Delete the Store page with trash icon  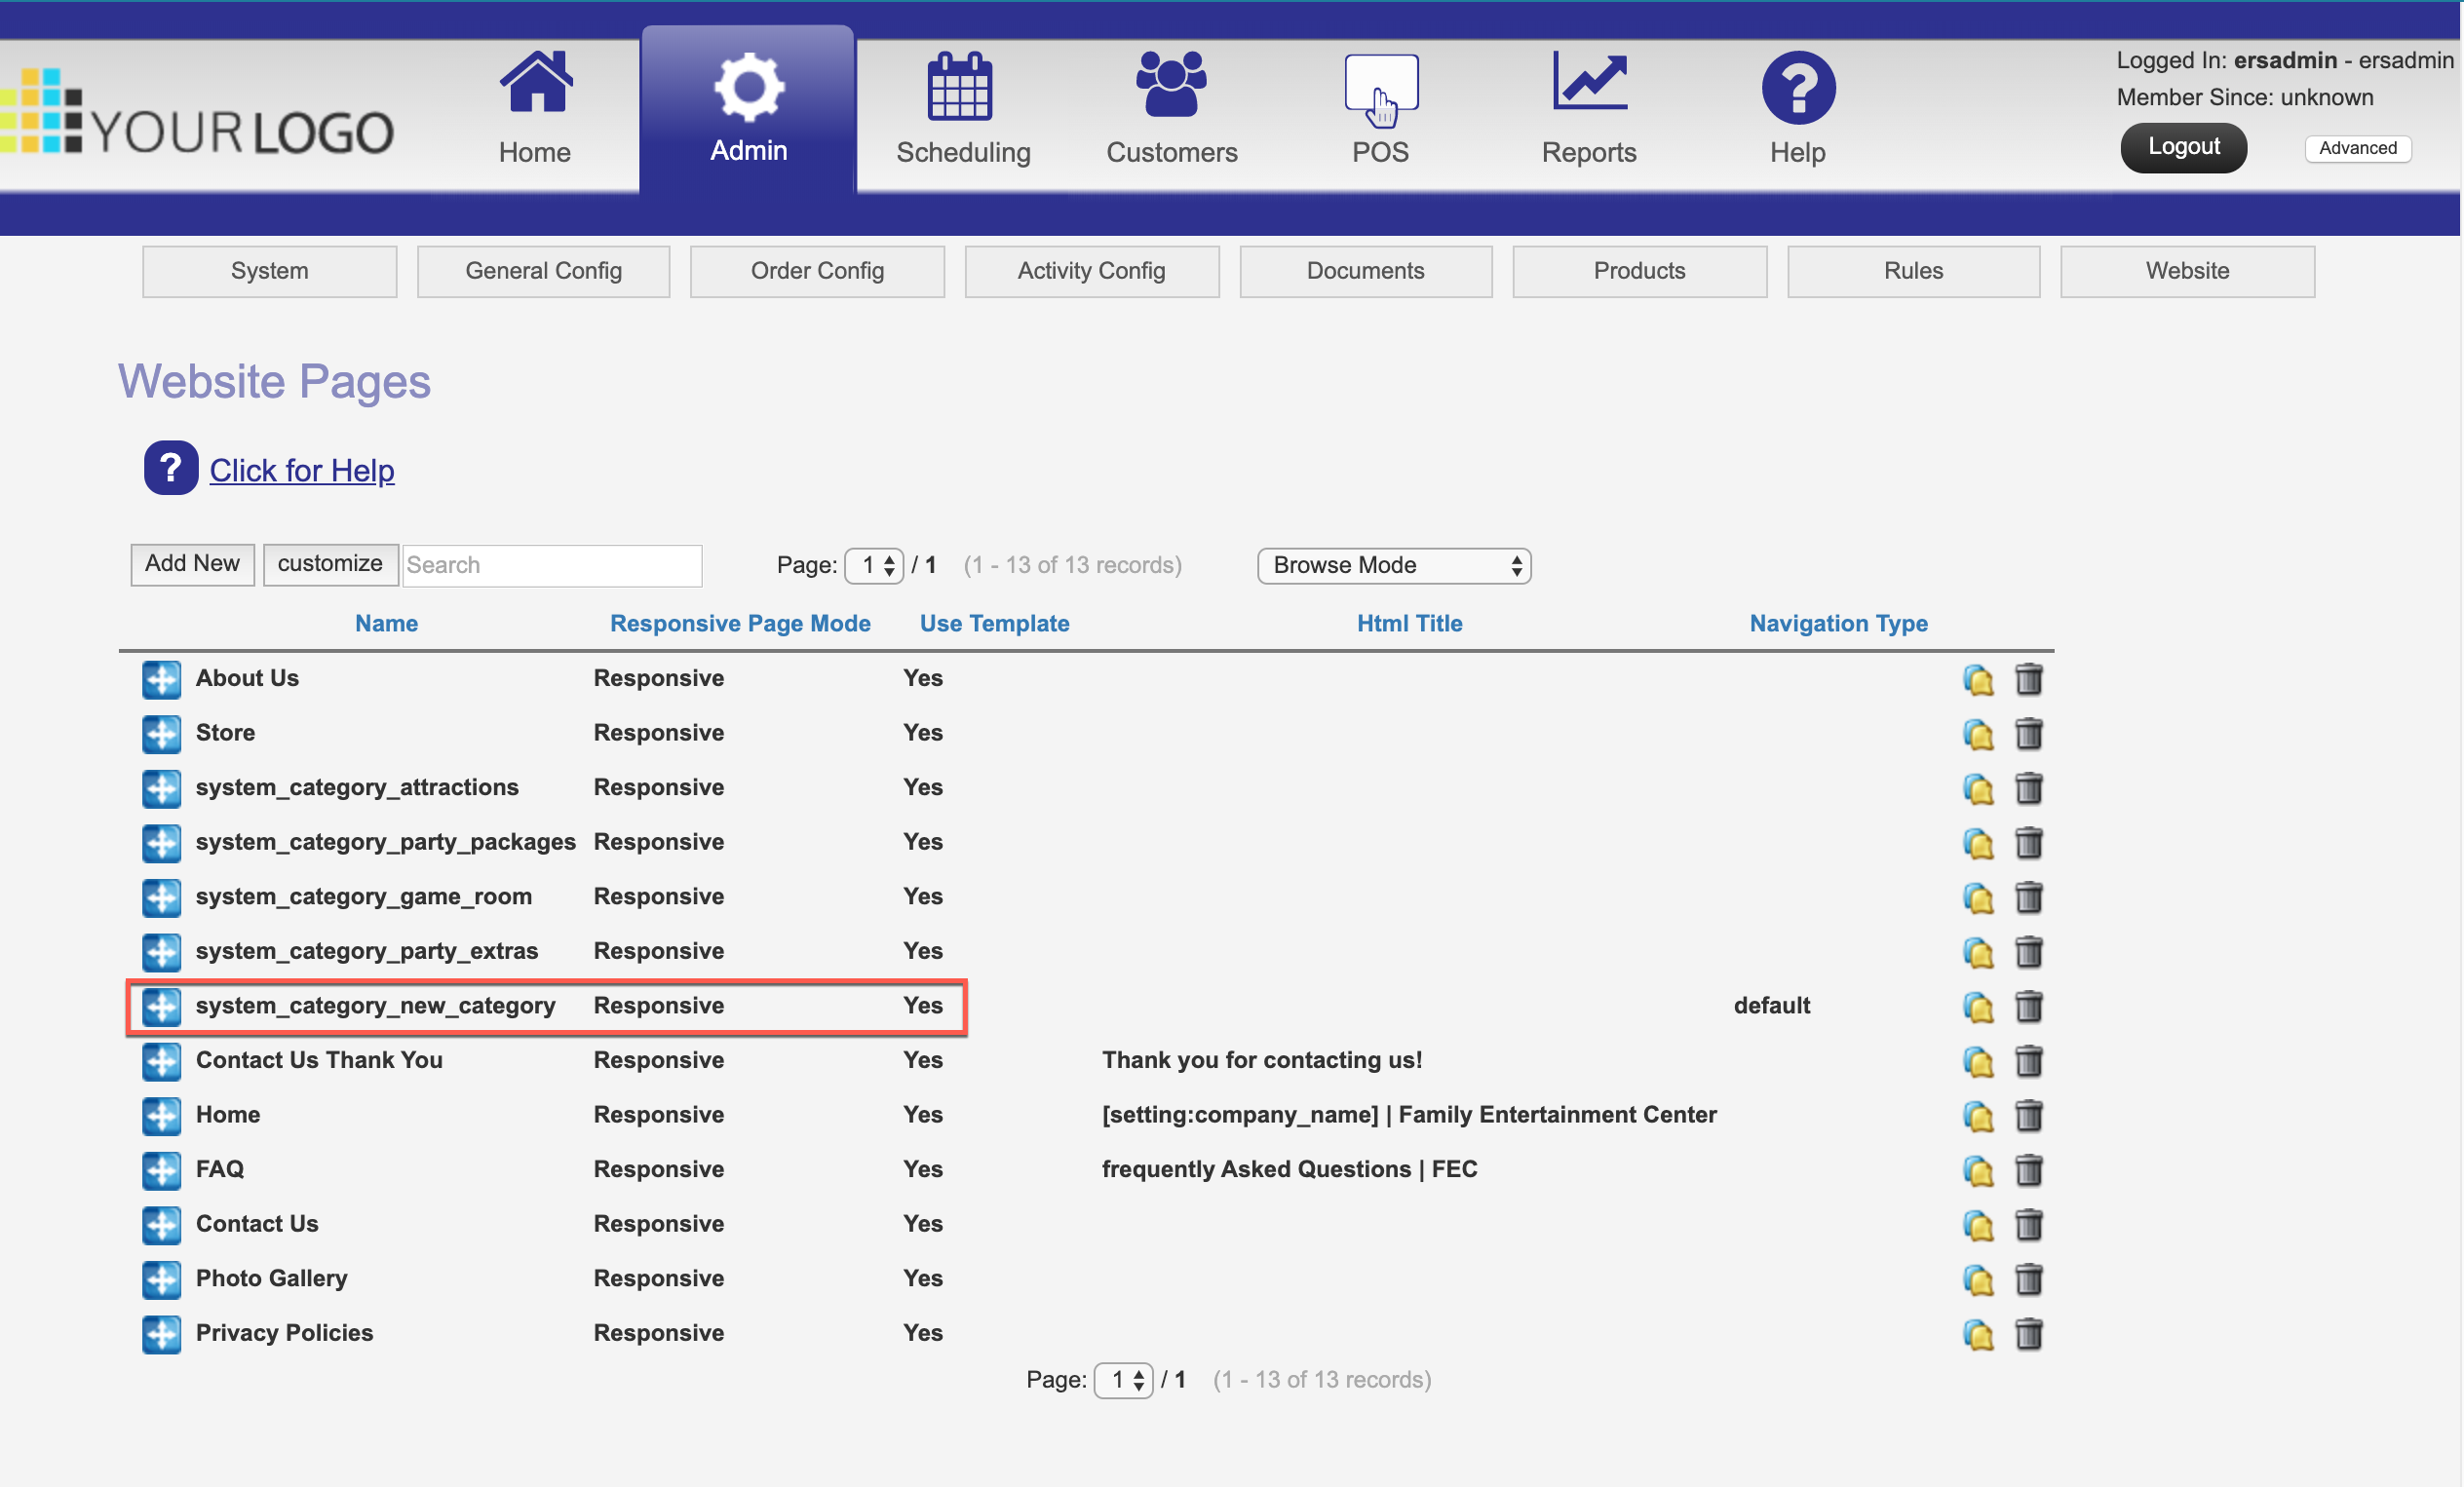tap(2028, 734)
